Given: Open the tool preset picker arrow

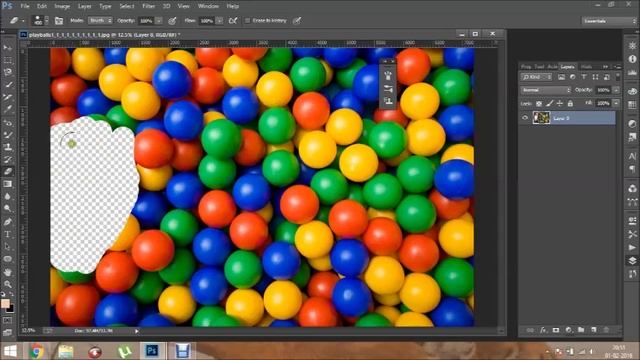Looking at the screenshot, I should [x=23, y=20].
